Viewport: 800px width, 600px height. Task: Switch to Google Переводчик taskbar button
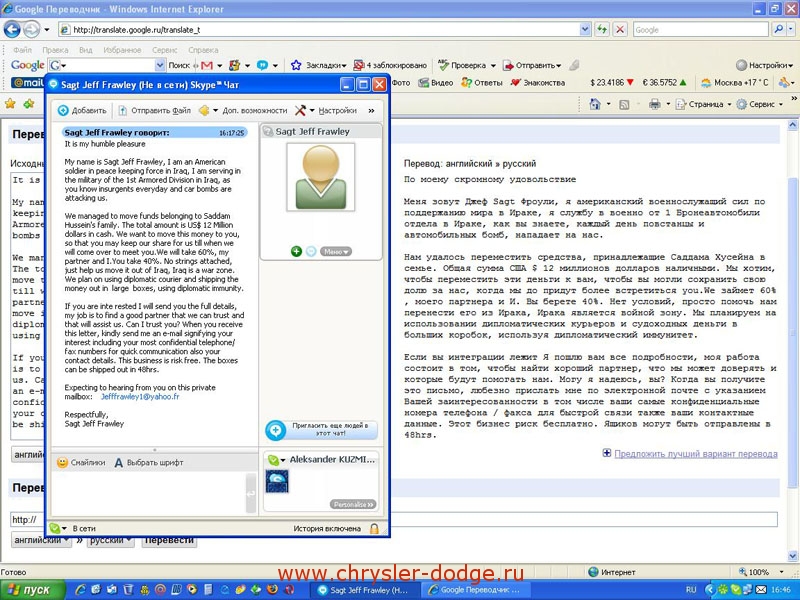(x=476, y=590)
